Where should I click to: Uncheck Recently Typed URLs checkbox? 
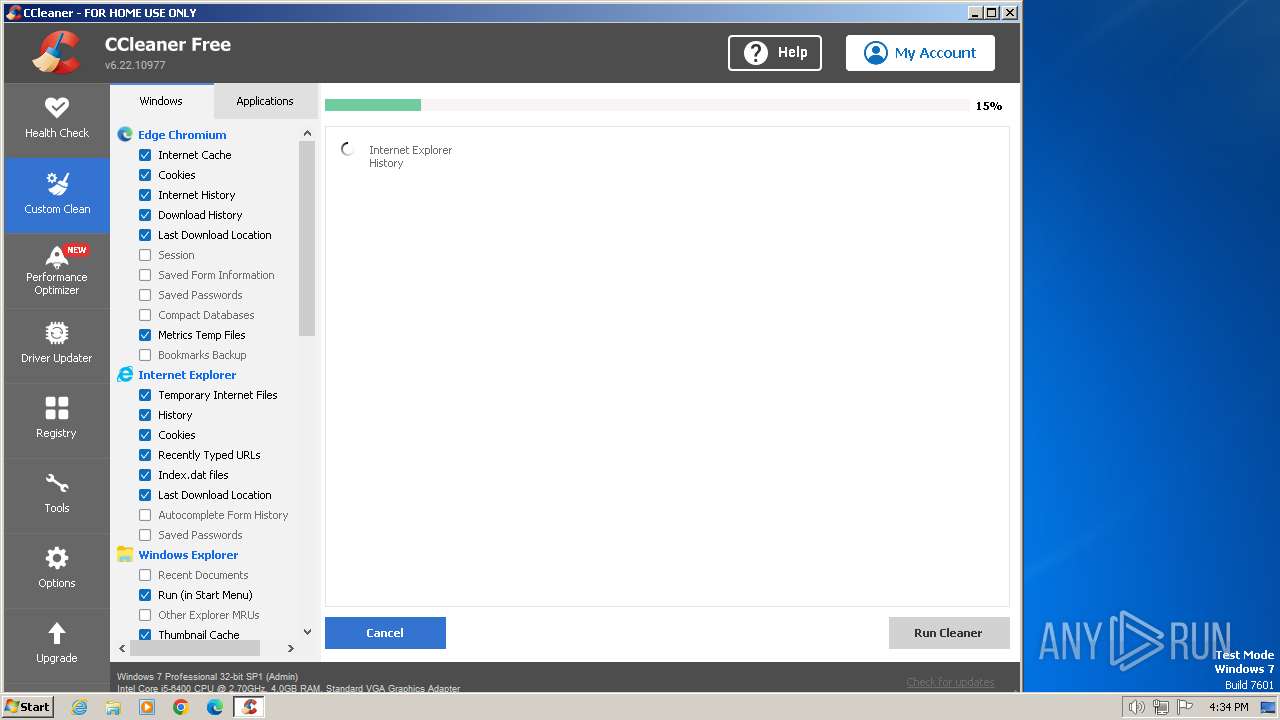pos(145,455)
